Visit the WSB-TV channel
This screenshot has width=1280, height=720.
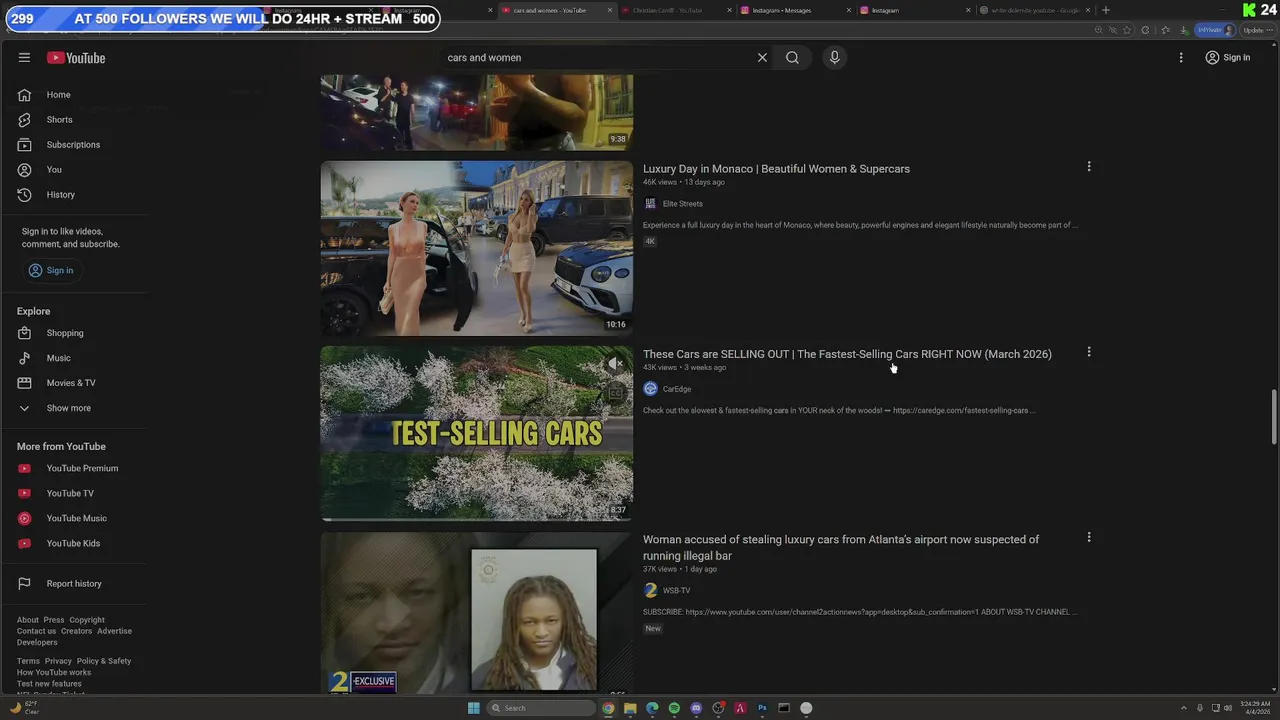click(x=676, y=591)
